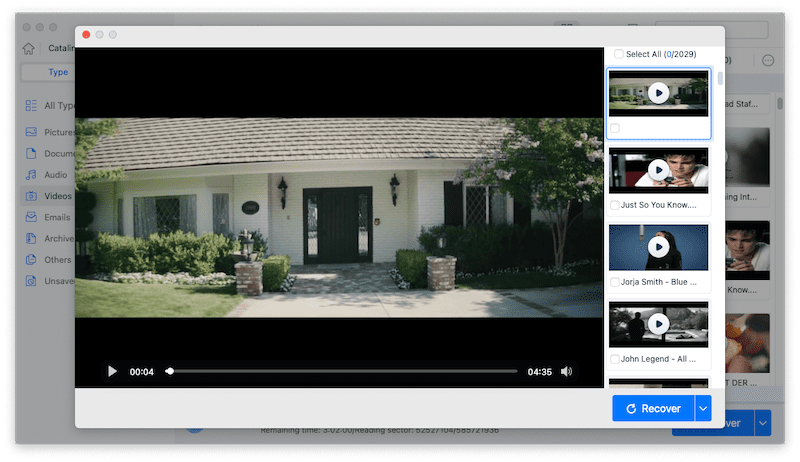800x462 pixels.
Task: Click the Recover button in preview dialog
Action: pyautogui.click(x=653, y=408)
